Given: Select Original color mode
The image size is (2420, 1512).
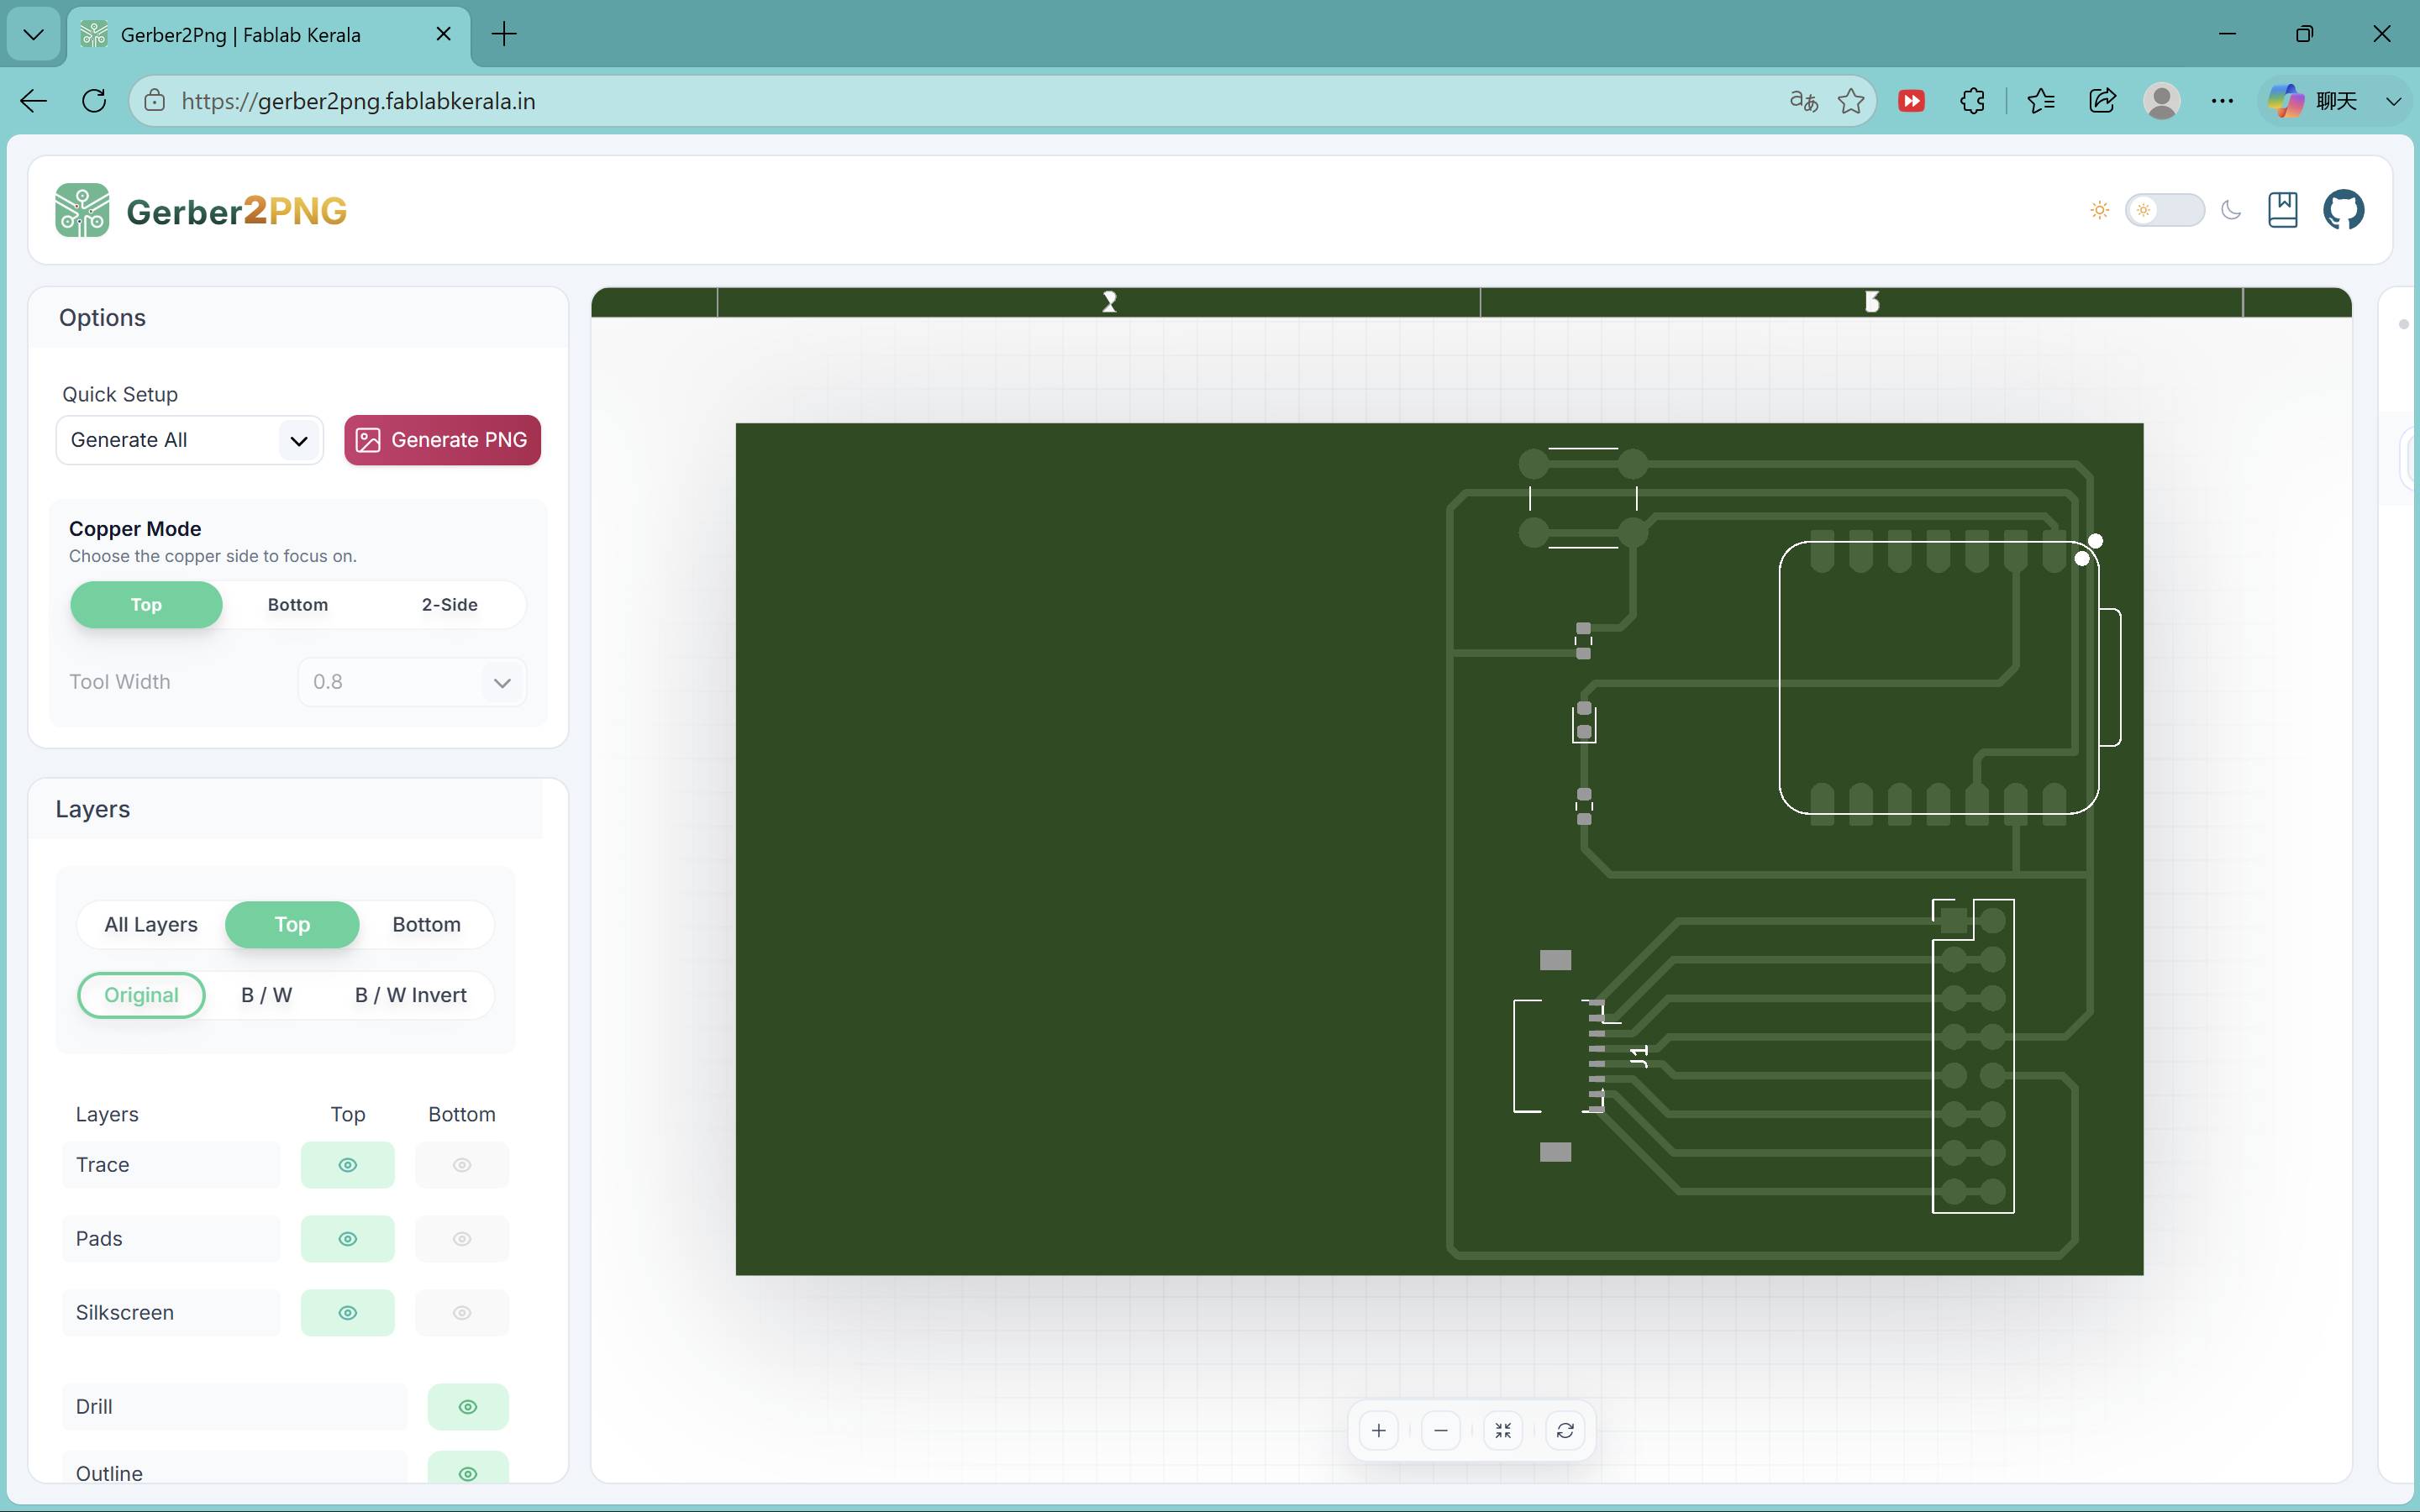Looking at the screenshot, I should [141, 996].
